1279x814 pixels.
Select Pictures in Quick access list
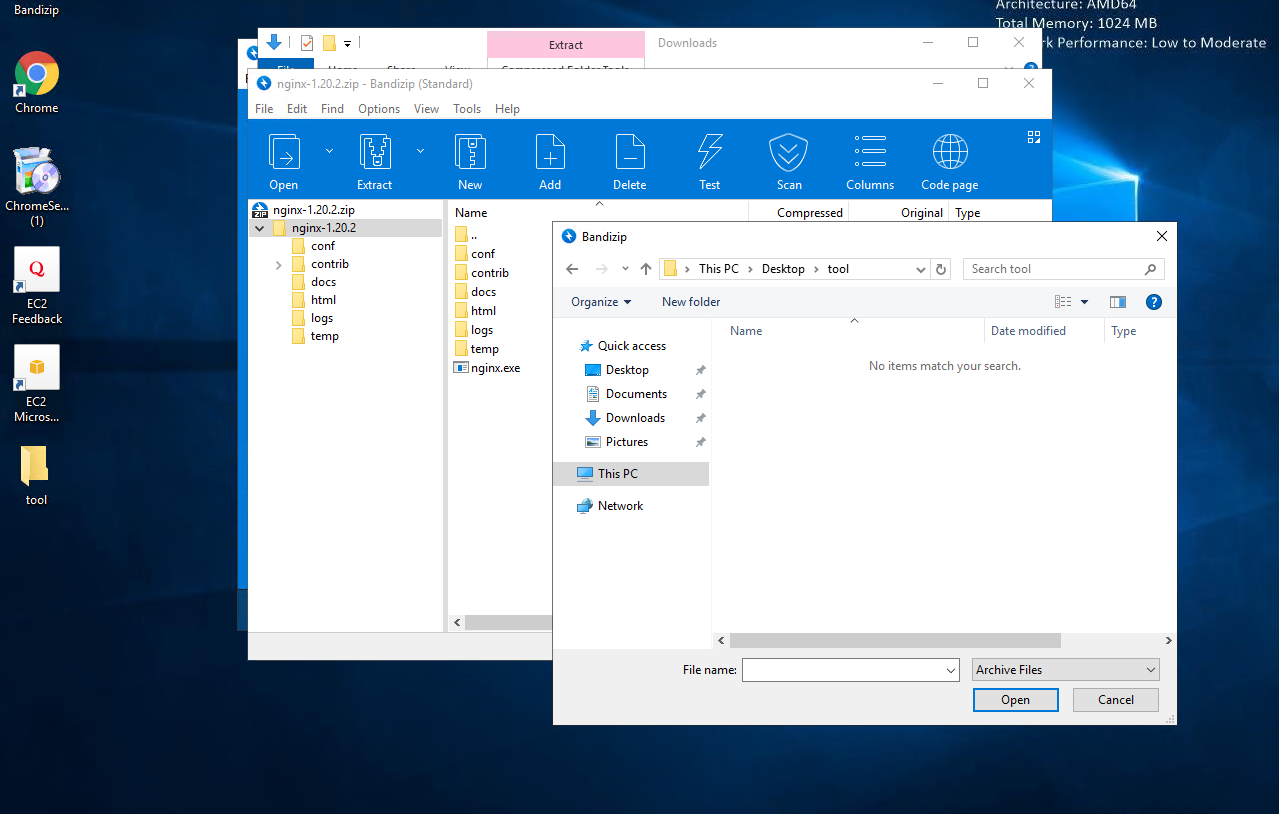click(x=626, y=442)
